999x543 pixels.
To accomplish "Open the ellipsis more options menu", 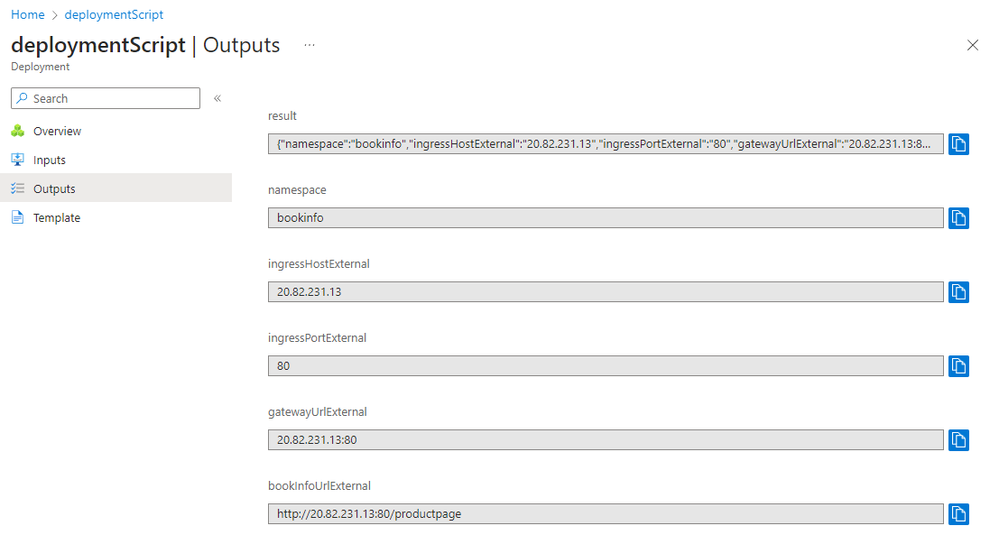I will coord(309,45).
